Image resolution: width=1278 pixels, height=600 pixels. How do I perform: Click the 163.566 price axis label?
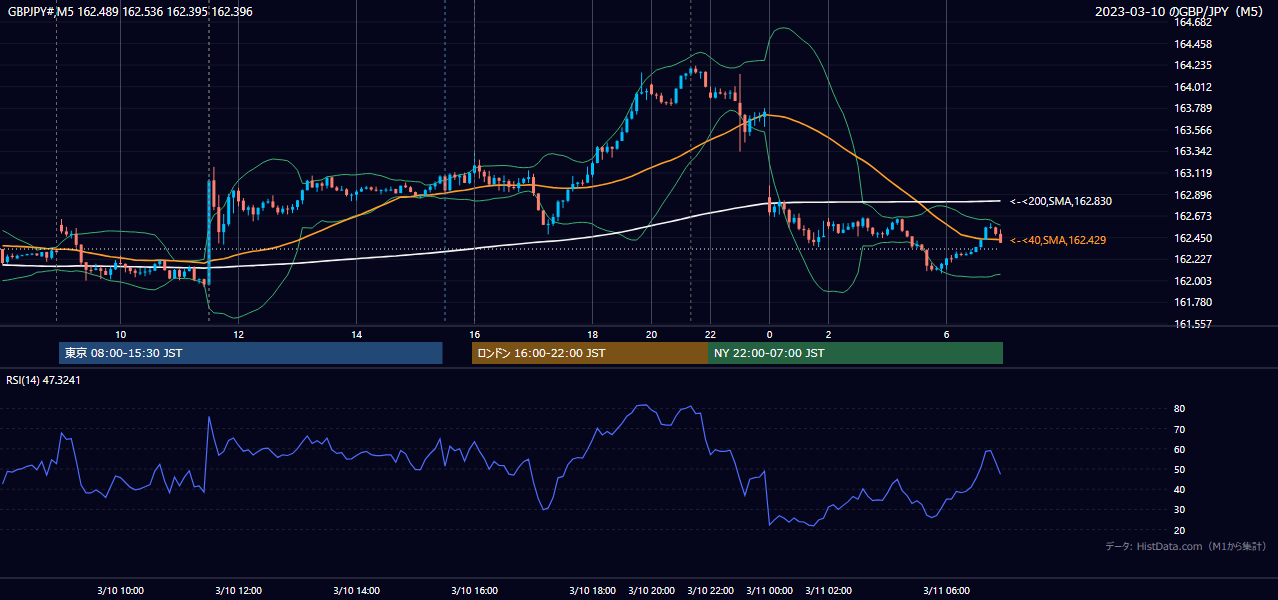1193,130
